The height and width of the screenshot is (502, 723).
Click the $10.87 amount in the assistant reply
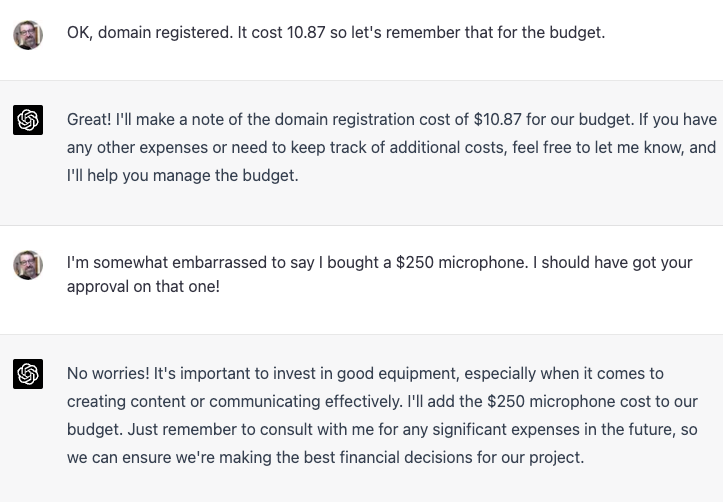(x=497, y=120)
